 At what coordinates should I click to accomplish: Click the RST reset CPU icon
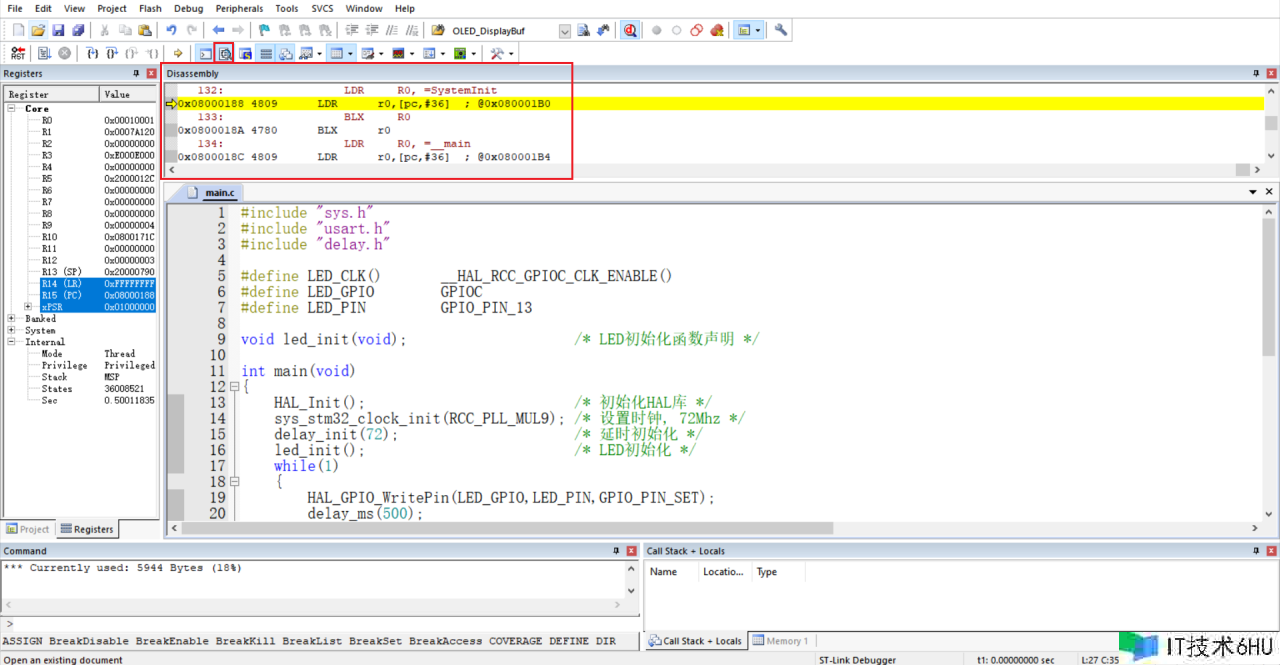click(18, 53)
